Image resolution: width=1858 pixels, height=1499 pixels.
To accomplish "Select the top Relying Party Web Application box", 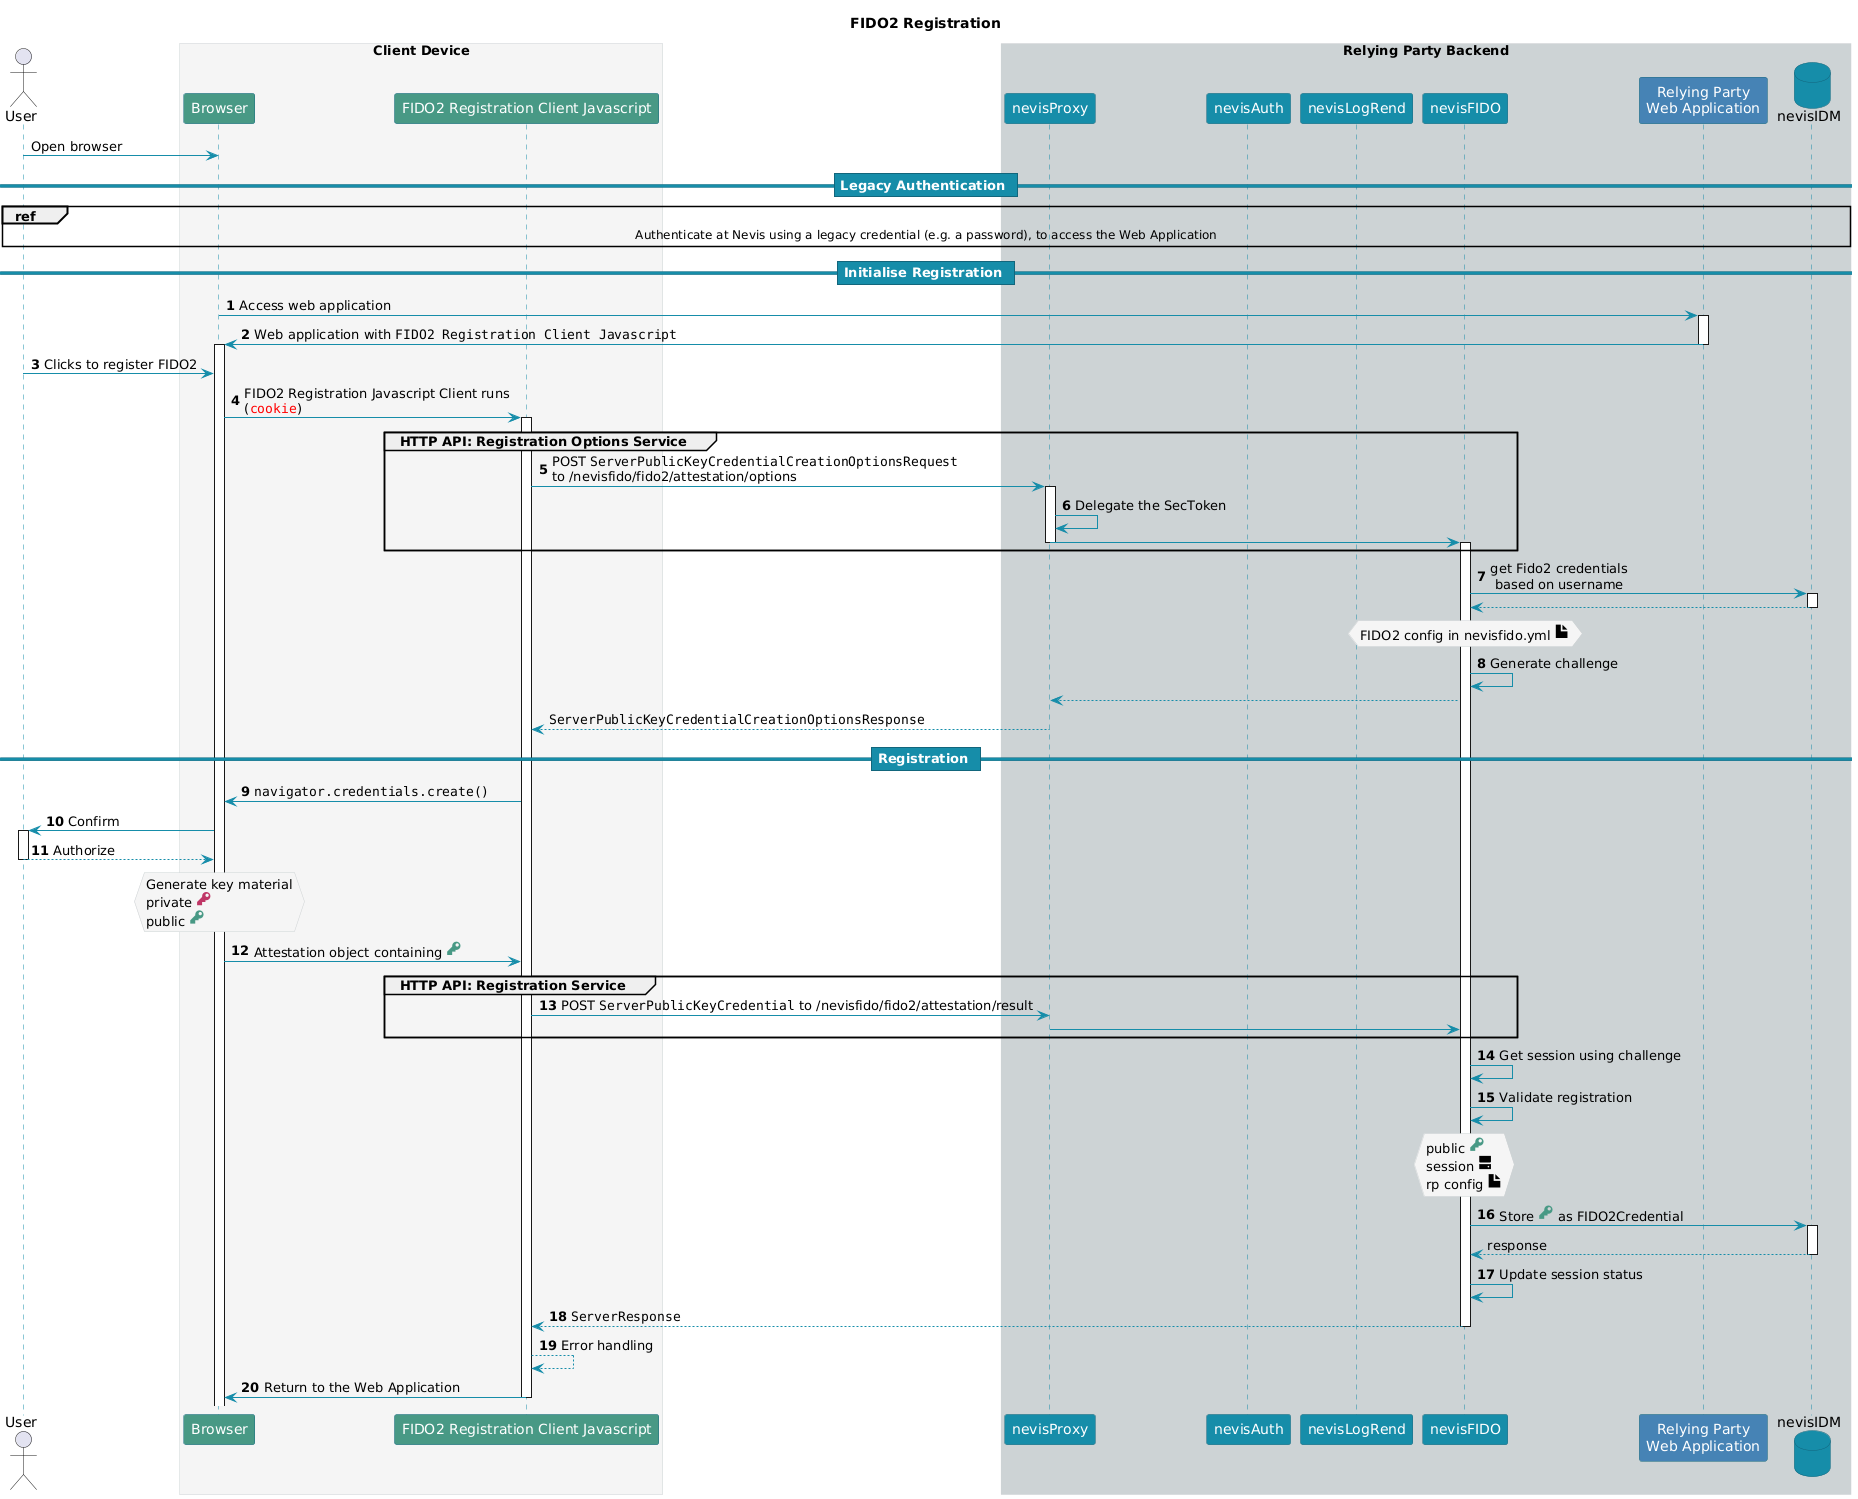I will pyautogui.click(x=1703, y=100).
